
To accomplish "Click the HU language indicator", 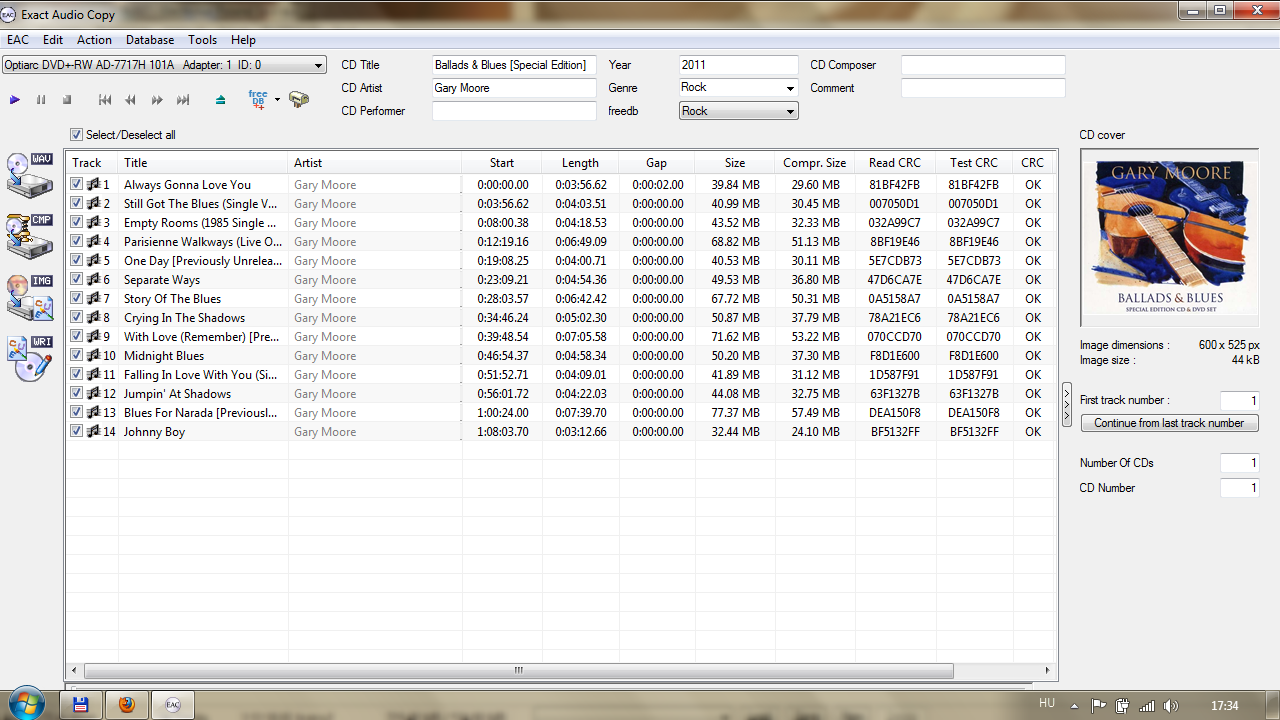I will (1047, 704).
